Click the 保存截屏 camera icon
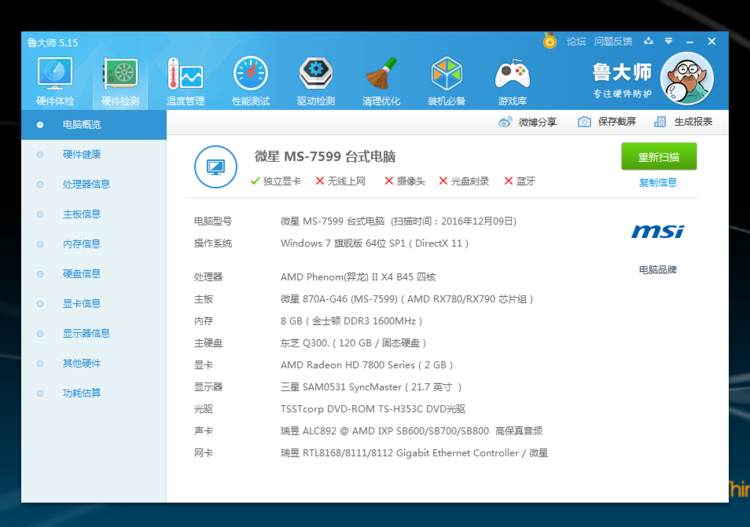 click(584, 122)
